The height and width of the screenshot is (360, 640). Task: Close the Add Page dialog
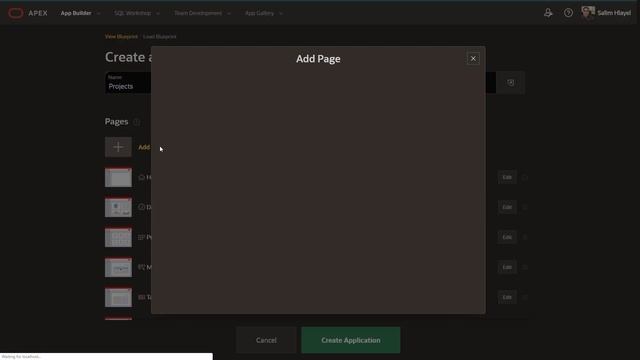(473, 59)
